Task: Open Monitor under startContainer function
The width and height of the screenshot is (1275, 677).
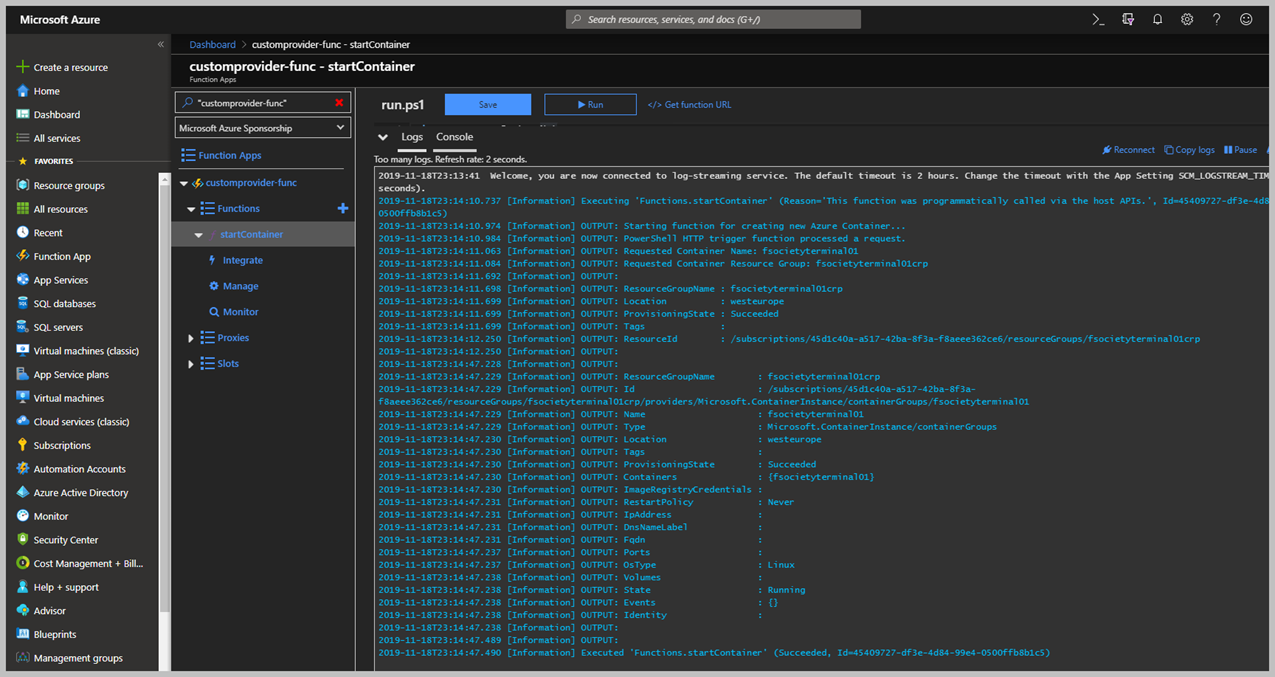Action: coord(233,312)
